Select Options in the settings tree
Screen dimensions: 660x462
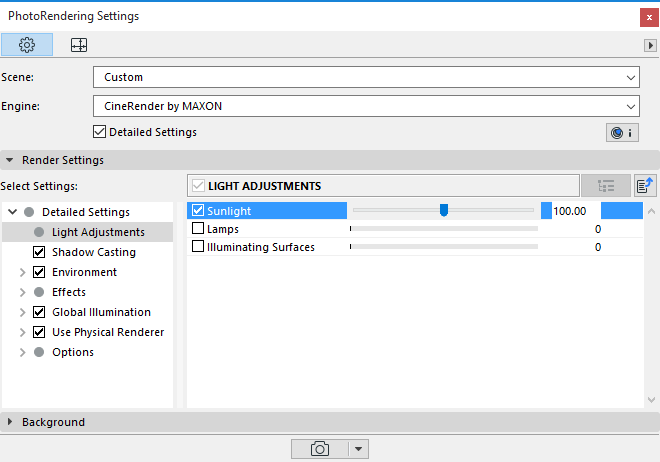73,352
